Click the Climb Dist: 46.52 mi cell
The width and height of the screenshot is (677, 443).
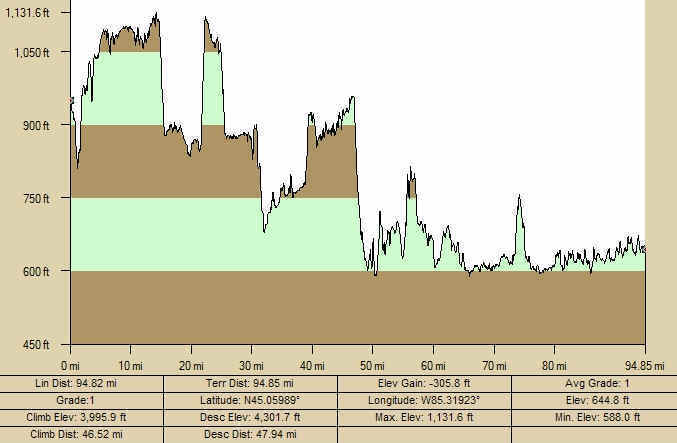click(x=81, y=434)
